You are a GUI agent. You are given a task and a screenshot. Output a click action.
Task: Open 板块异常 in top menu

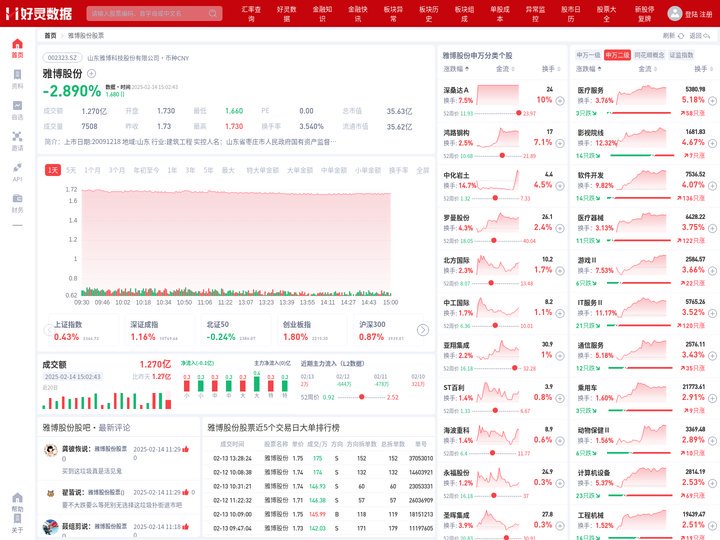click(394, 14)
